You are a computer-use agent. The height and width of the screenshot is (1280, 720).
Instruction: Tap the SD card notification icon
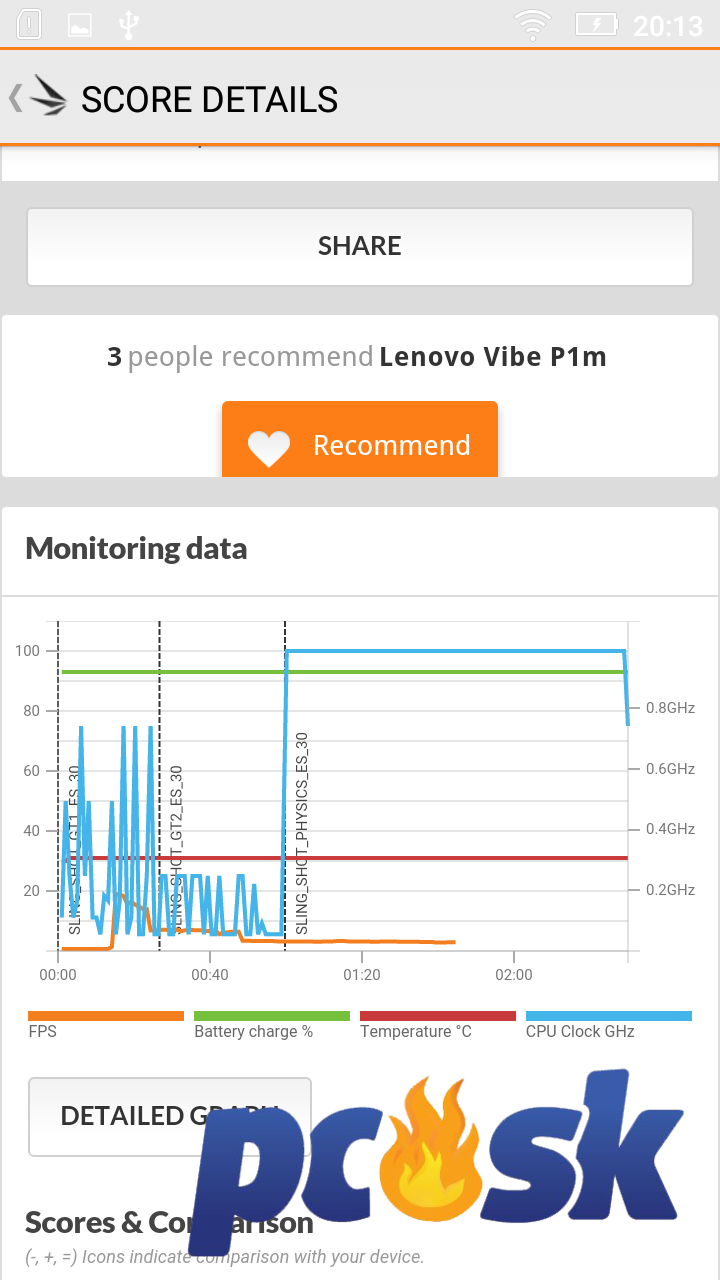pos(30,25)
